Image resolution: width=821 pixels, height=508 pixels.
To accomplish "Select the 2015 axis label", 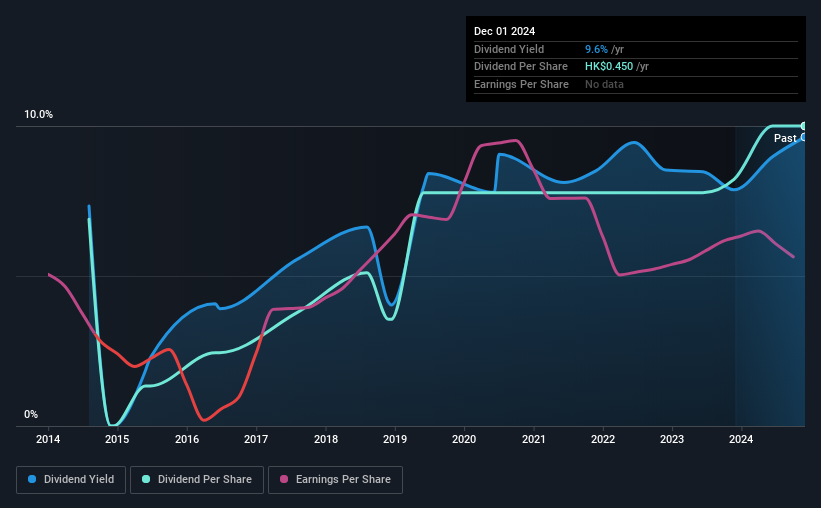I will (117, 439).
